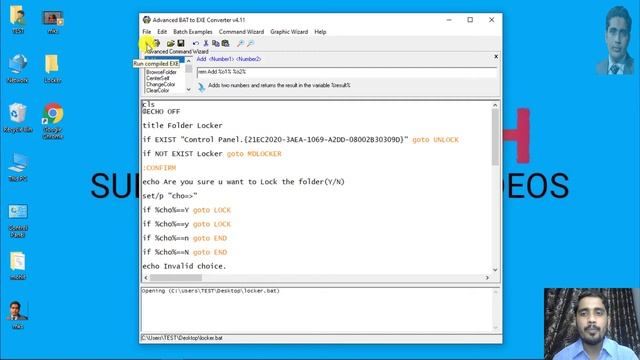
Task: Click the round gear icon left of Open
Action: (156, 43)
